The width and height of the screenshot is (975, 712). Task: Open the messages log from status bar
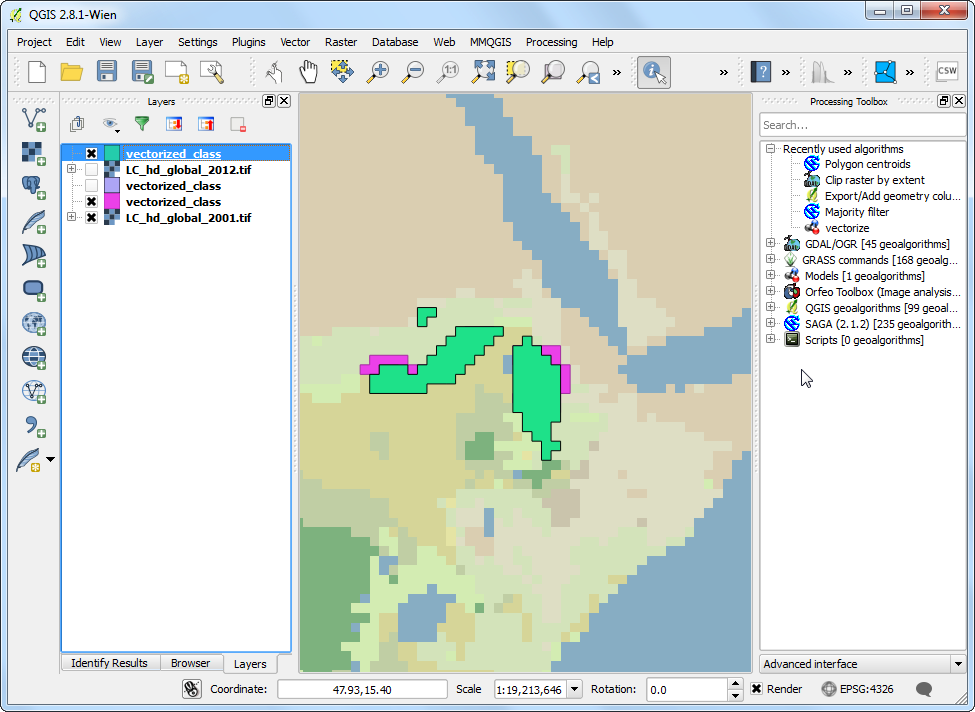coord(924,689)
